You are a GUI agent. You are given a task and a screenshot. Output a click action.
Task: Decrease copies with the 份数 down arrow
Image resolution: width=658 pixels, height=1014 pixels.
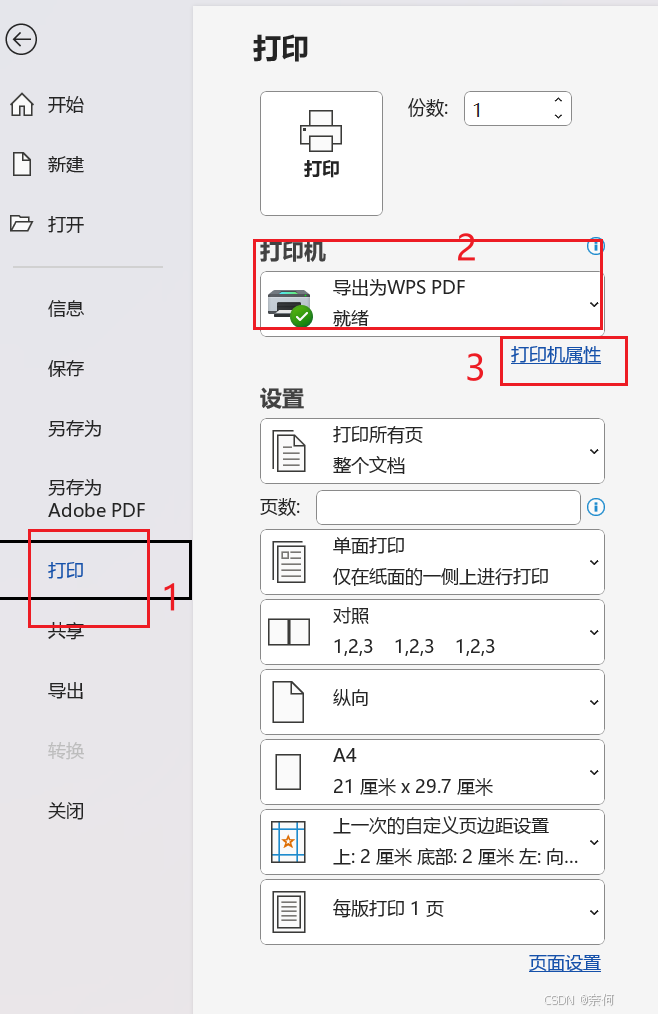(x=558, y=116)
